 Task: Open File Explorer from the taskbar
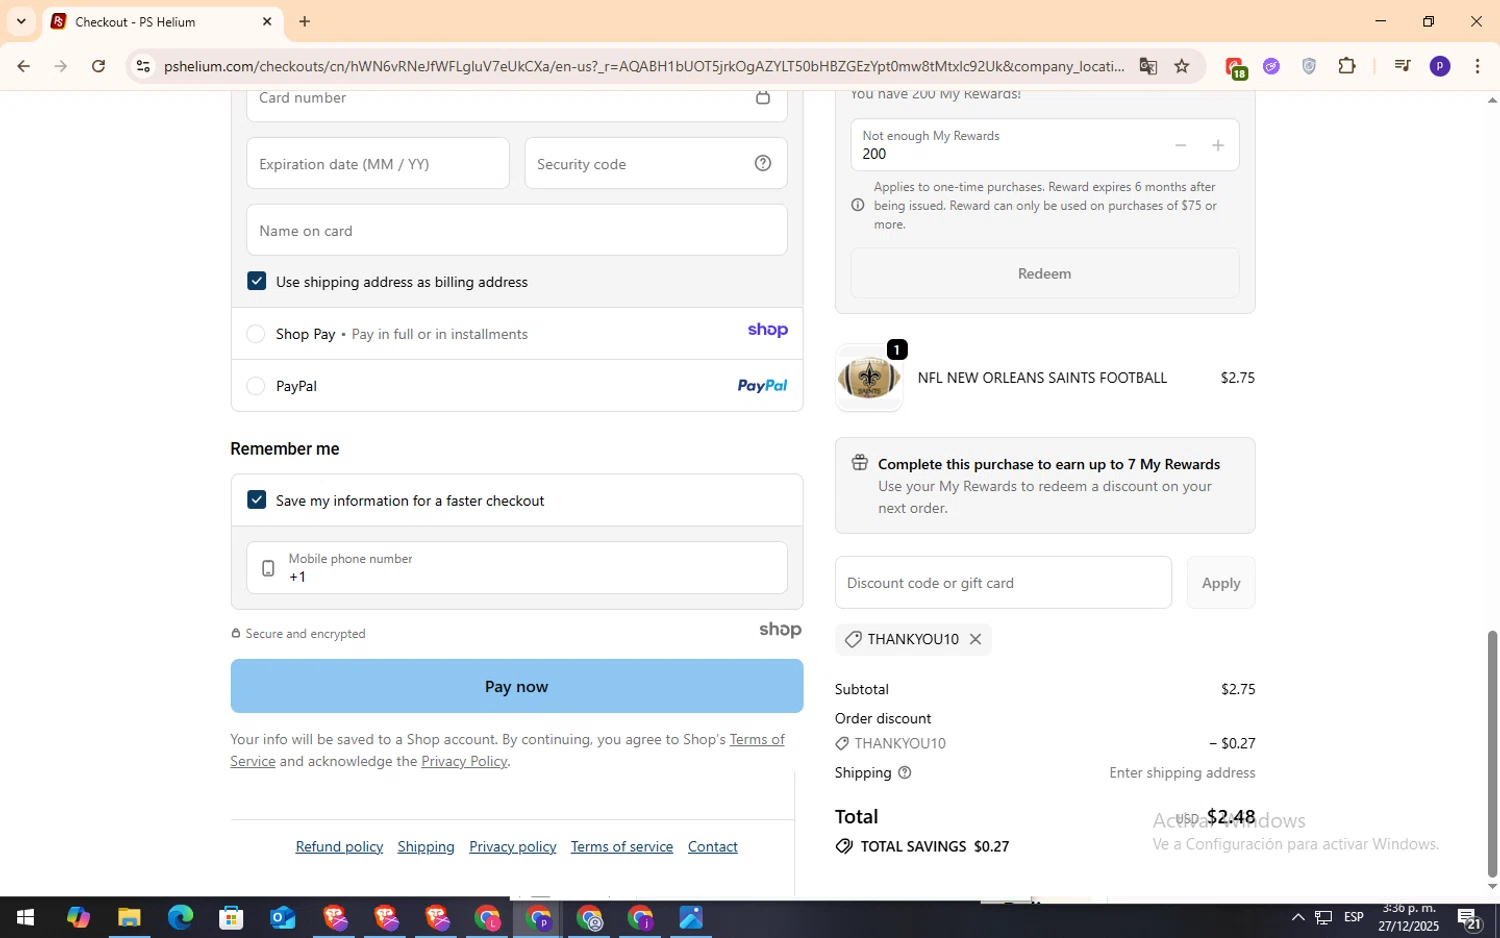click(x=129, y=918)
